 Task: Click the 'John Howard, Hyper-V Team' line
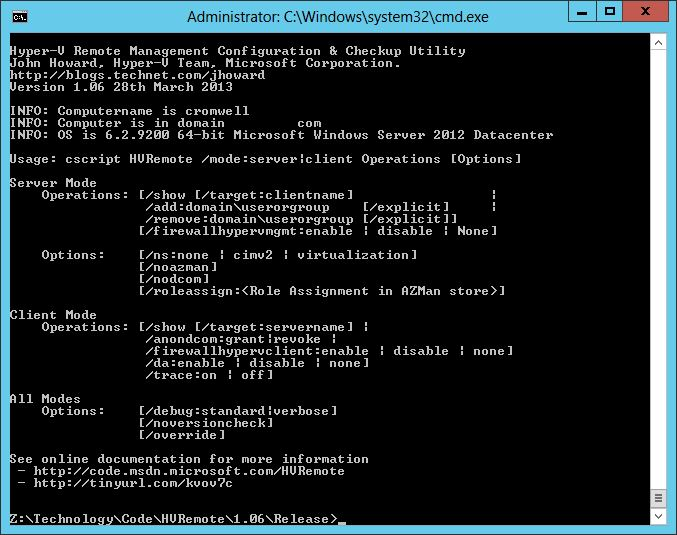click(205, 63)
